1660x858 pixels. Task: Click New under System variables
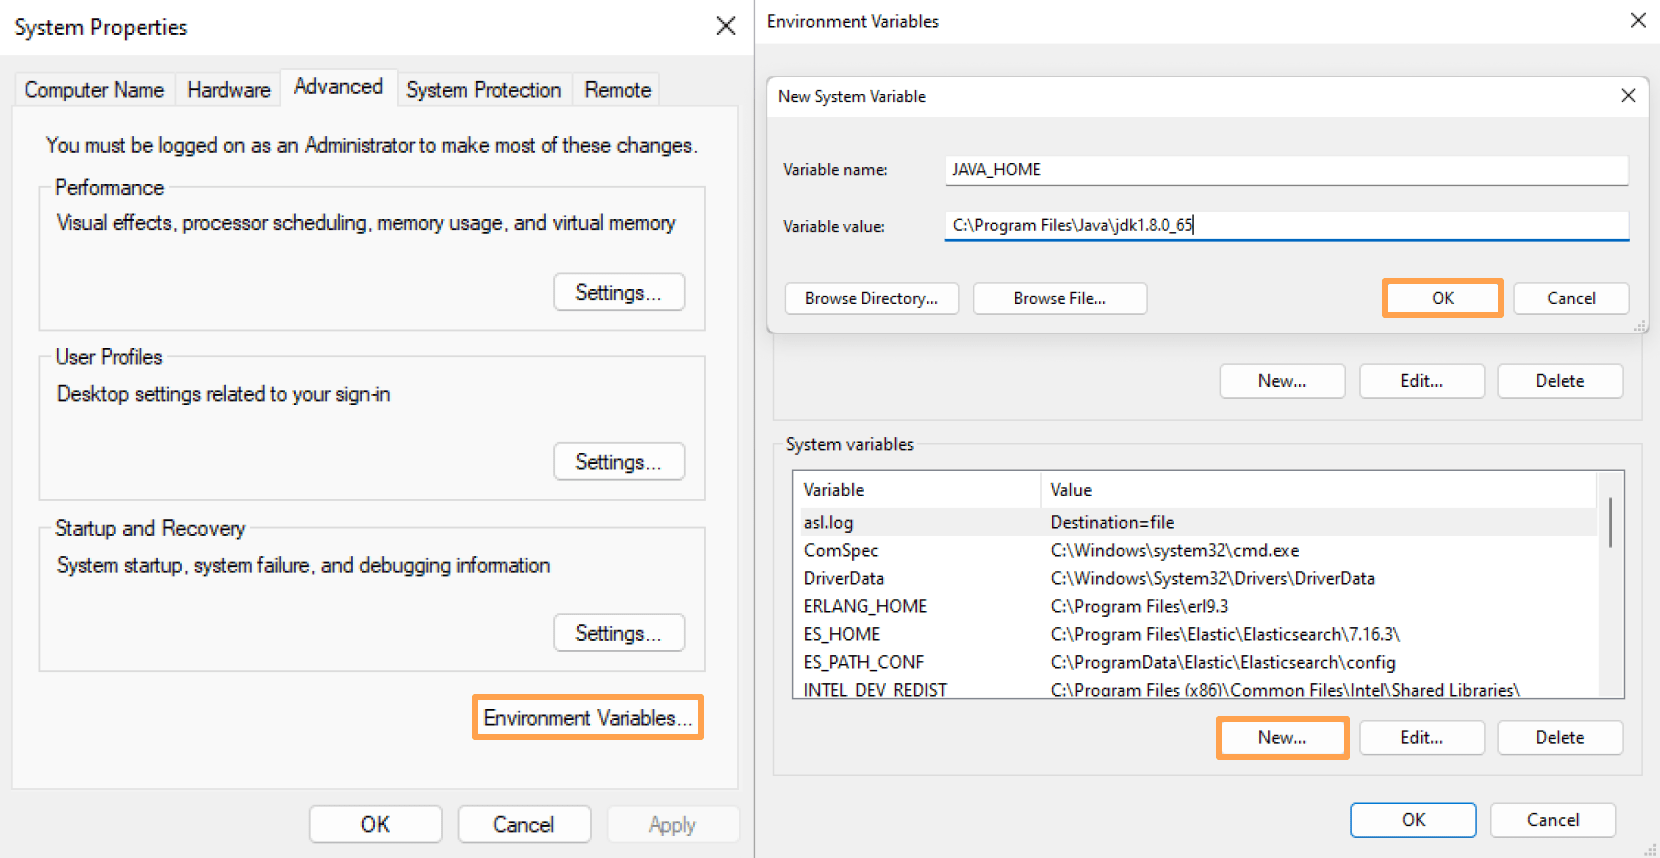pyautogui.click(x=1282, y=737)
